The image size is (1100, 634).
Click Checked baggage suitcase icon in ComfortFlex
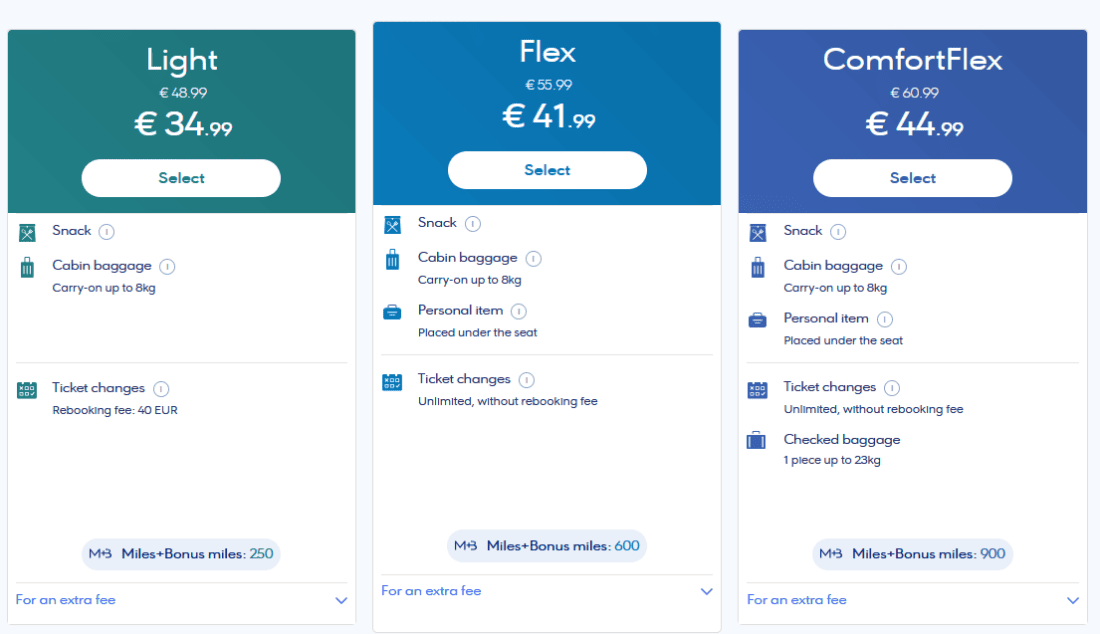[x=757, y=440]
